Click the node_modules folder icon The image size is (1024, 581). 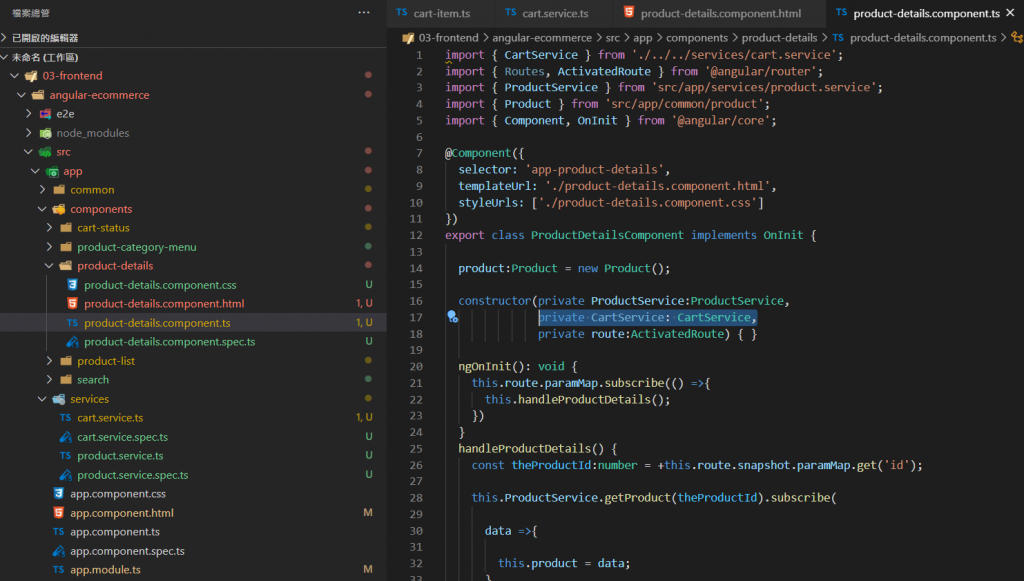click(45, 133)
